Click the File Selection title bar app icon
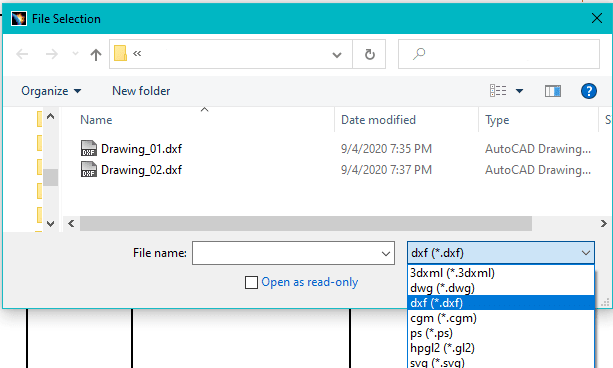 [19, 18]
